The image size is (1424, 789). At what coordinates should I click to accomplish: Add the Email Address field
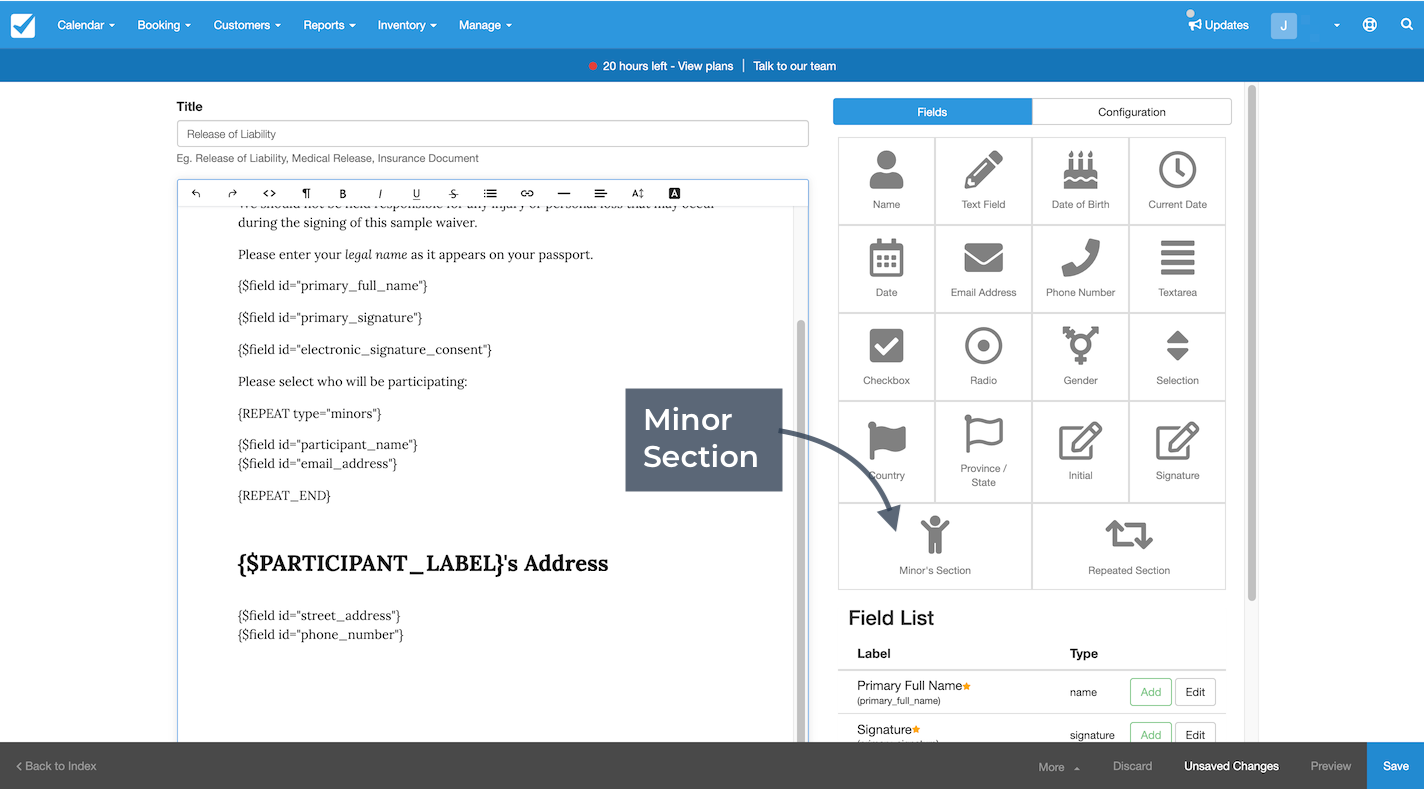pyautogui.click(x=983, y=269)
